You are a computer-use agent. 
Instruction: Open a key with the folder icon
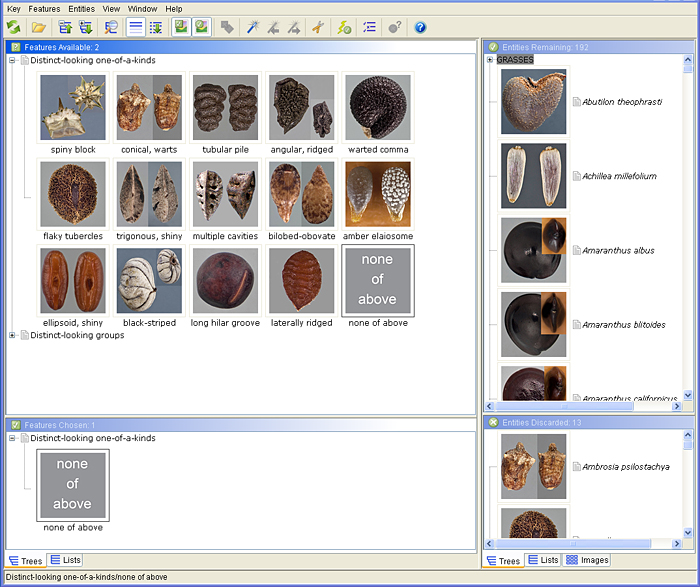(x=39, y=28)
